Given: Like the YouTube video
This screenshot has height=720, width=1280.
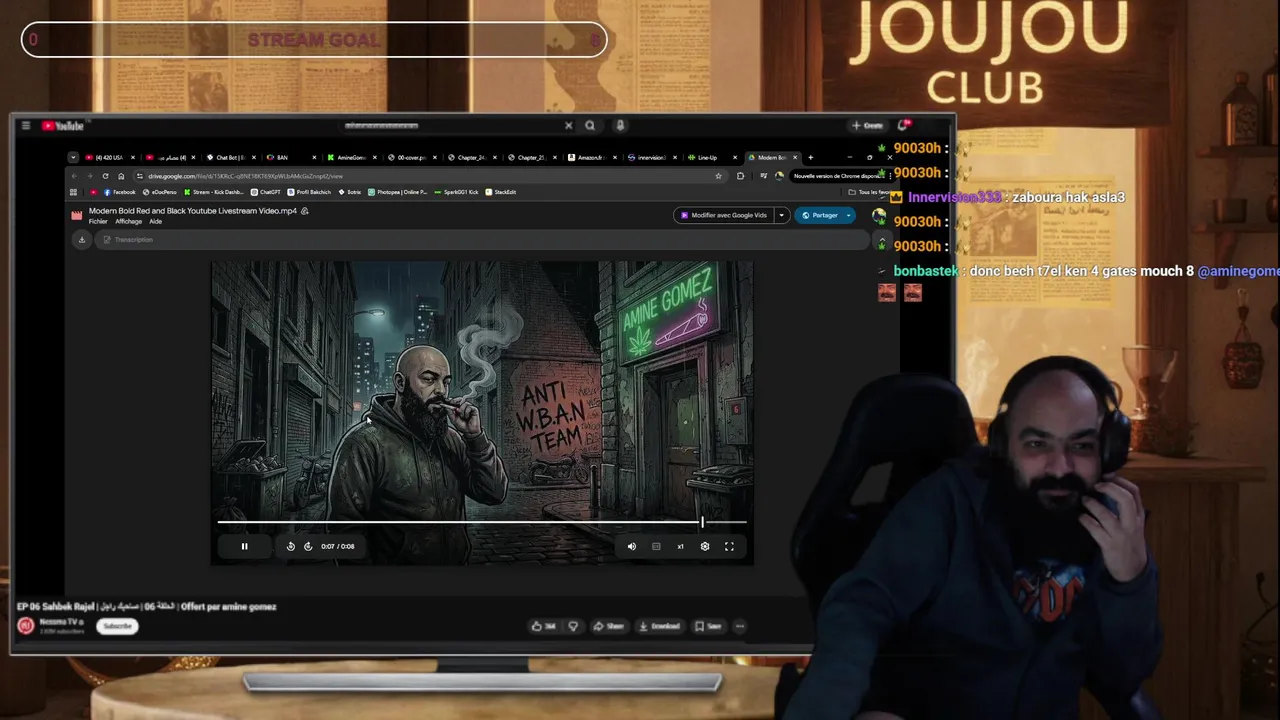Looking at the screenshot, I should tap(545, 626).
